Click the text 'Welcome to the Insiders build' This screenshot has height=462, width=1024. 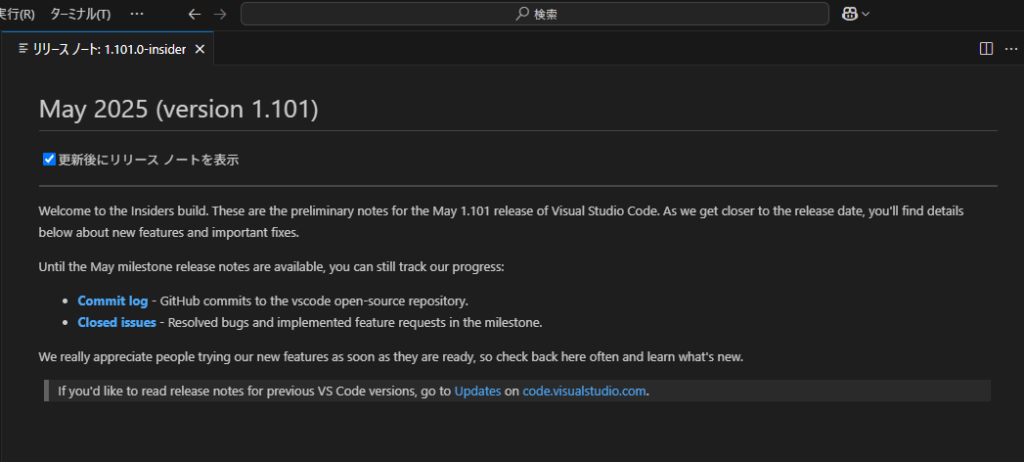123,211
